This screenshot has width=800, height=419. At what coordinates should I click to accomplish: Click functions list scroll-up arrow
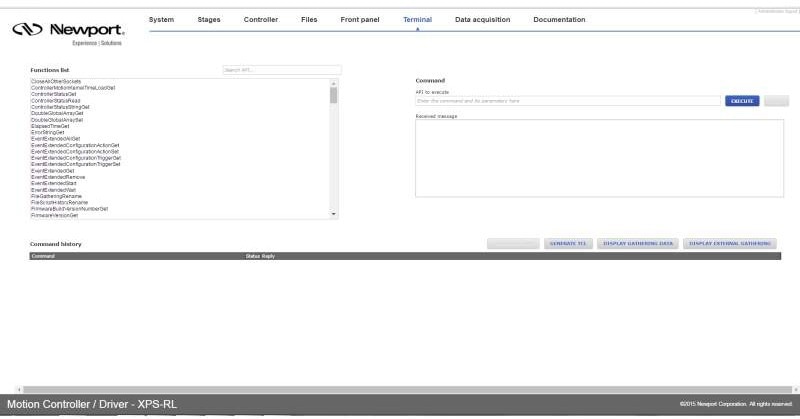(x=334, y=84)
